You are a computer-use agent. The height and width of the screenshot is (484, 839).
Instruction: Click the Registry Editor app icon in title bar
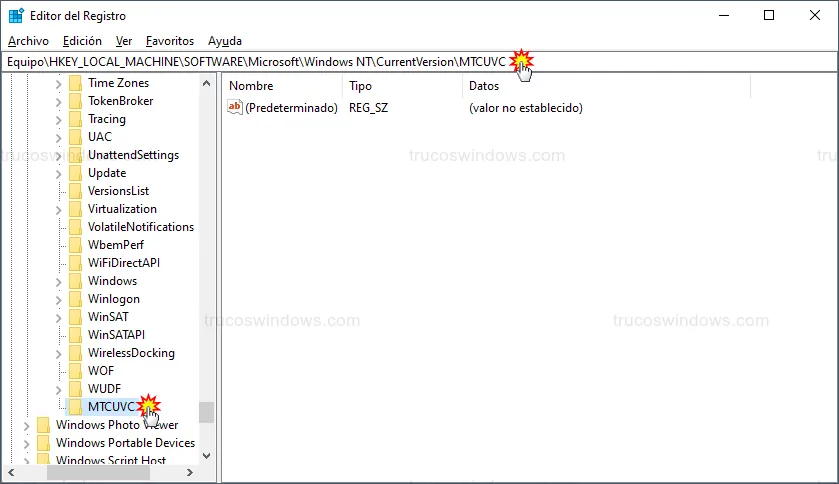[16, 16]
